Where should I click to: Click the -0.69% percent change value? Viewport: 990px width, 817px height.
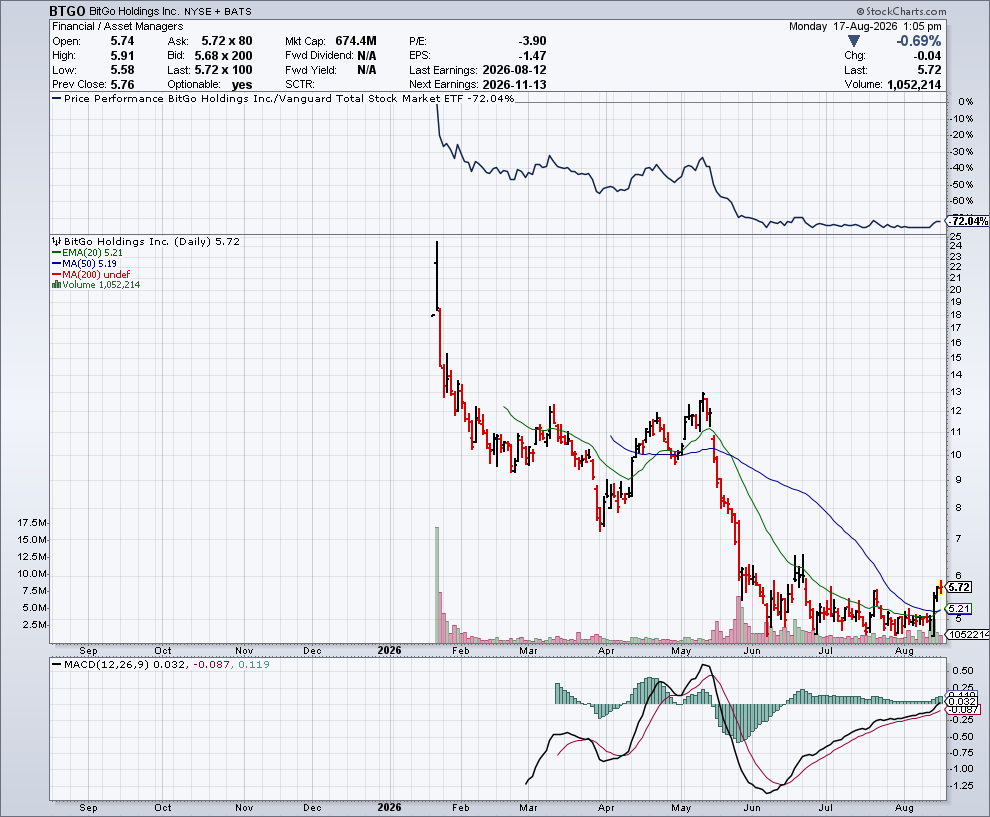coord(919,41)
